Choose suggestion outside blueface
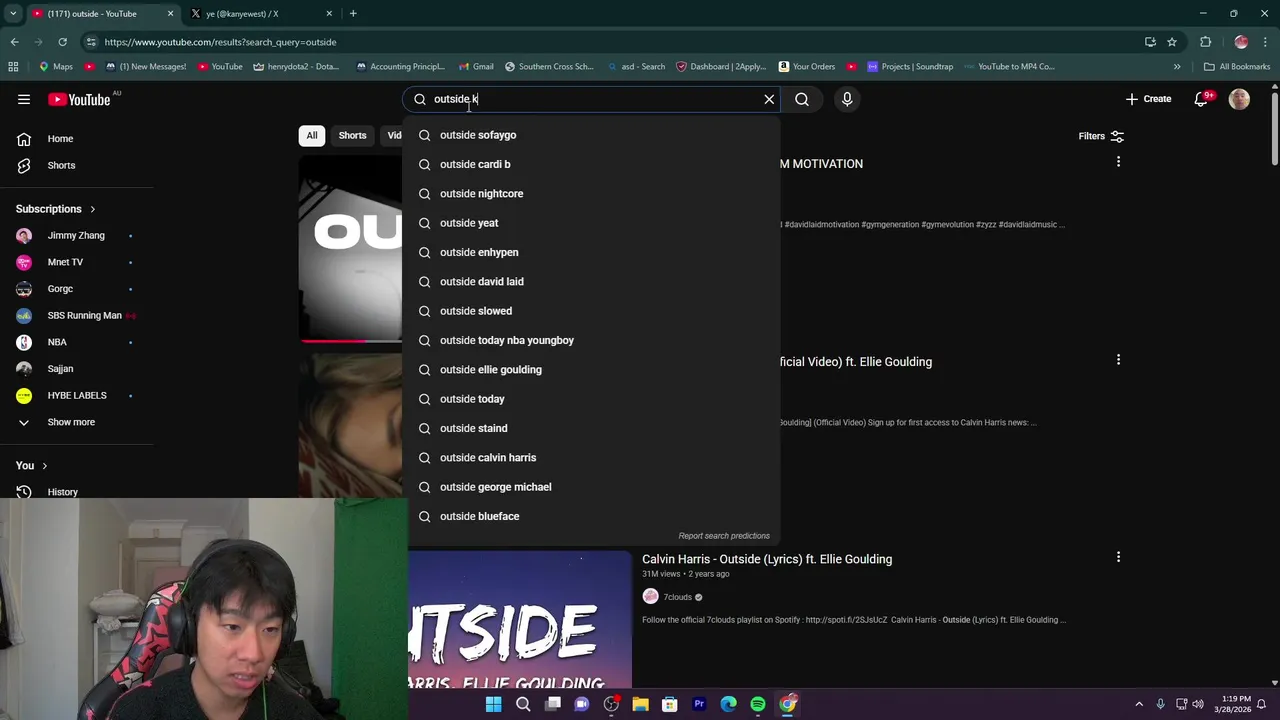Viewport: 1280px width, 720px height. (591, 516)
